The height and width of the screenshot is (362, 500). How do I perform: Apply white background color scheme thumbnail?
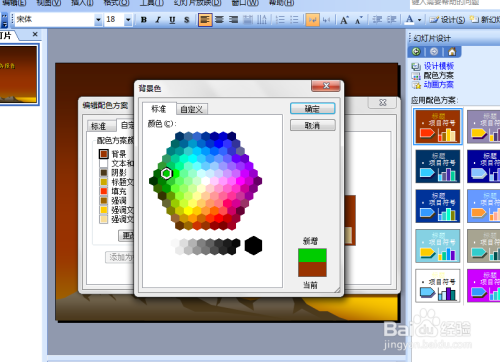tap(438, 286)
